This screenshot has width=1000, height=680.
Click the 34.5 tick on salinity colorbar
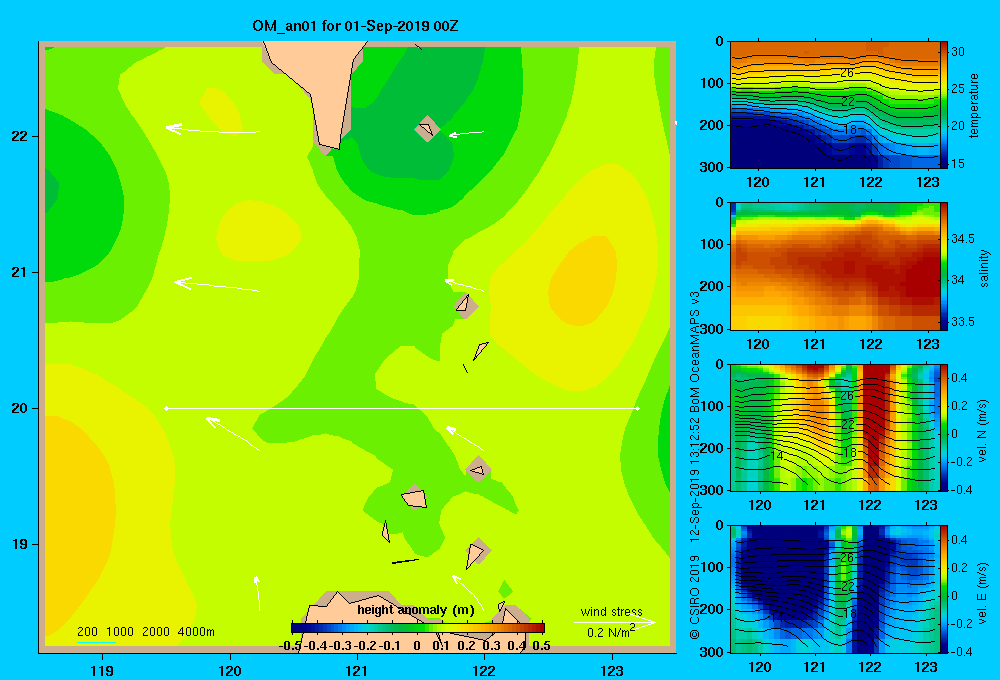(963, 238)
